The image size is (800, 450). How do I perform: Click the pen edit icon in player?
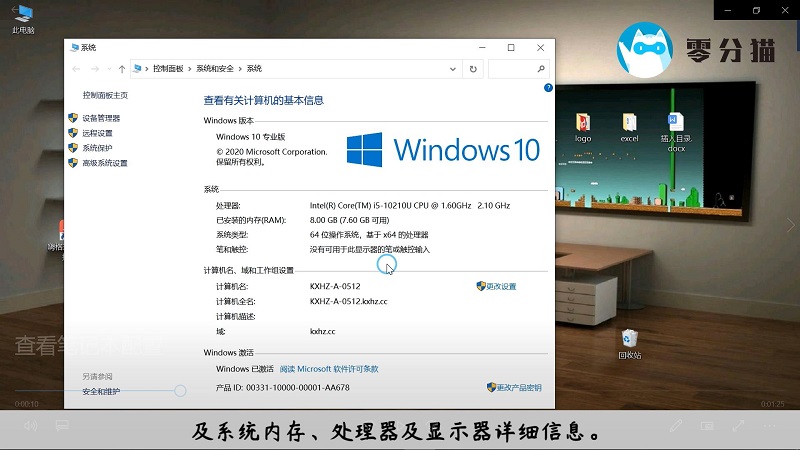point(676,426)
